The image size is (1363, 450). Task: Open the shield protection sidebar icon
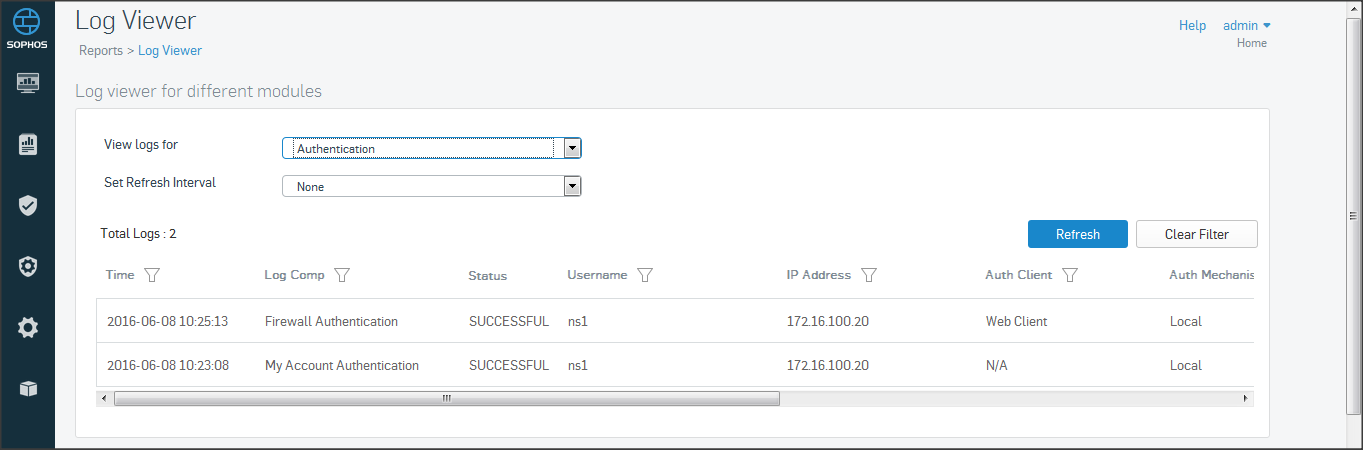pyautogui.click(x=28, y=205)
